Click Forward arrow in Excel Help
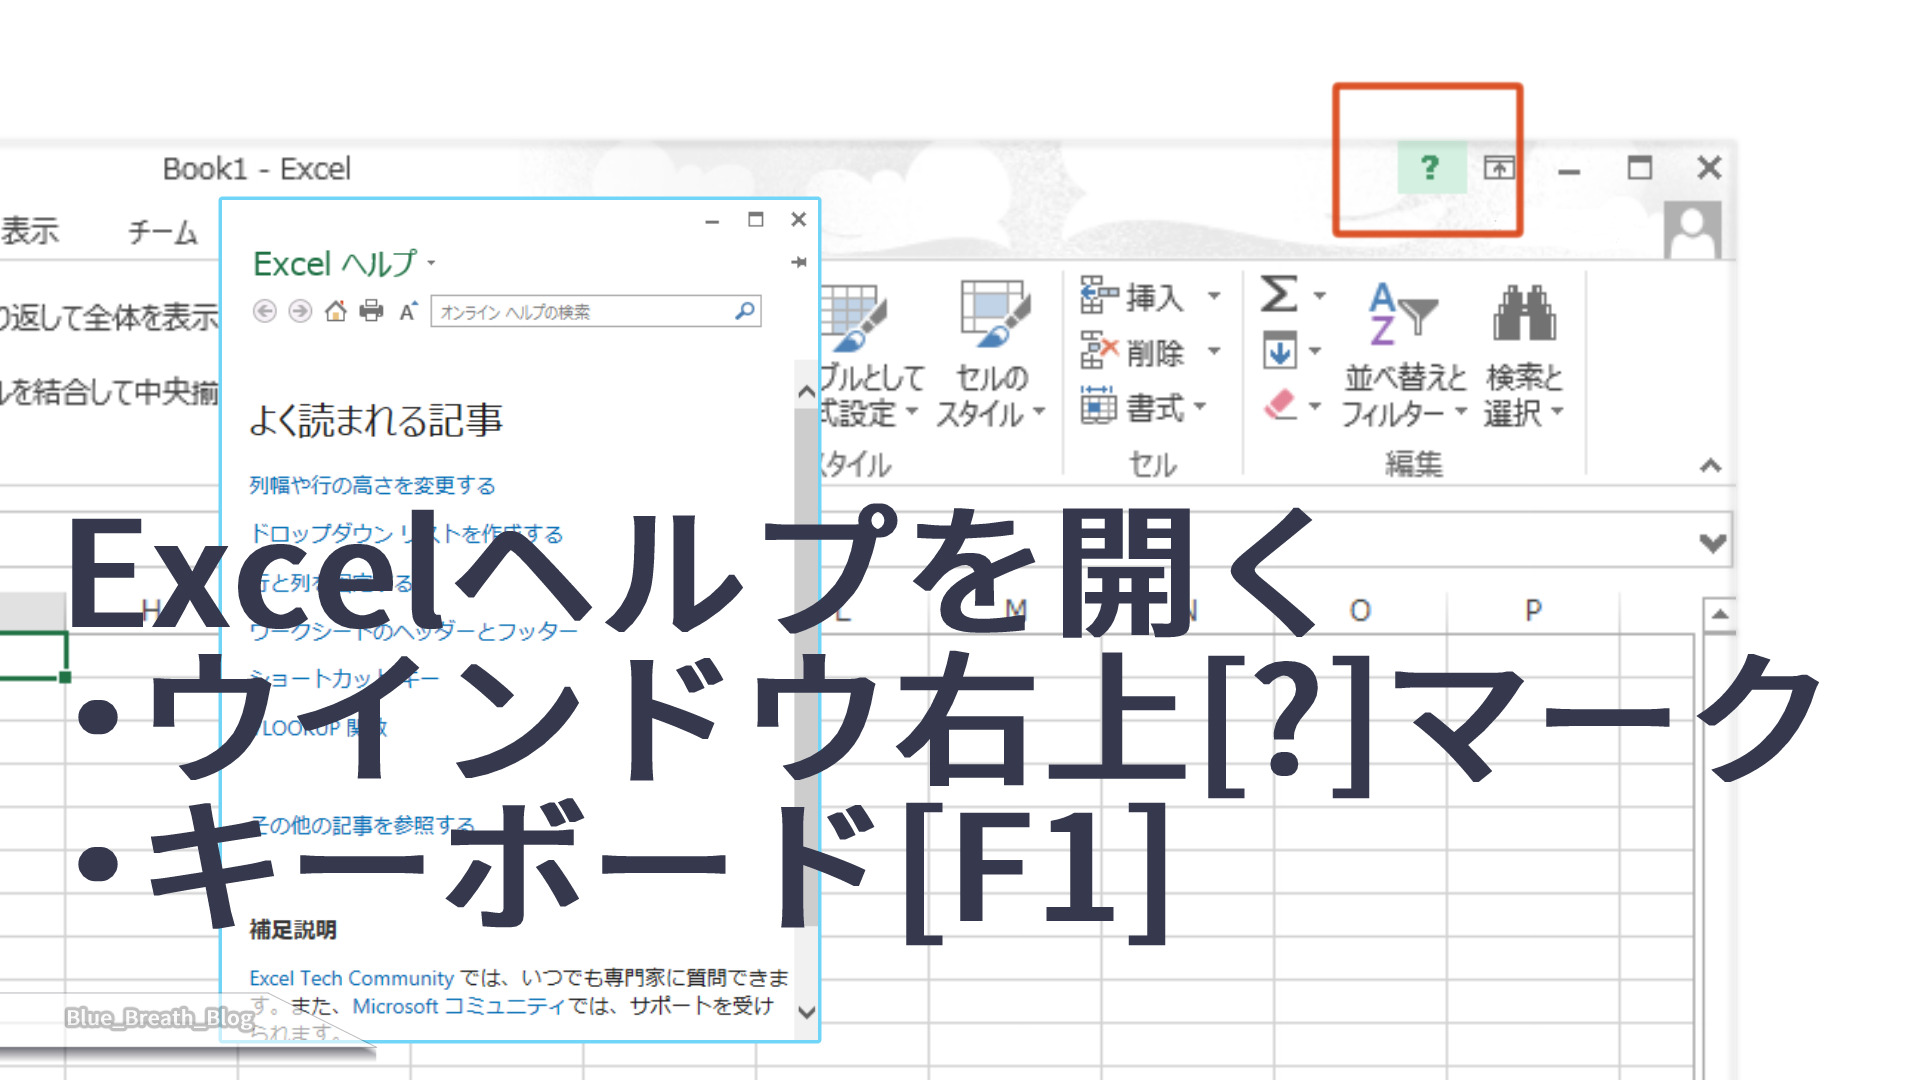The width and height of the screenshot is (1920, 1080). click(x=300, y=311)
